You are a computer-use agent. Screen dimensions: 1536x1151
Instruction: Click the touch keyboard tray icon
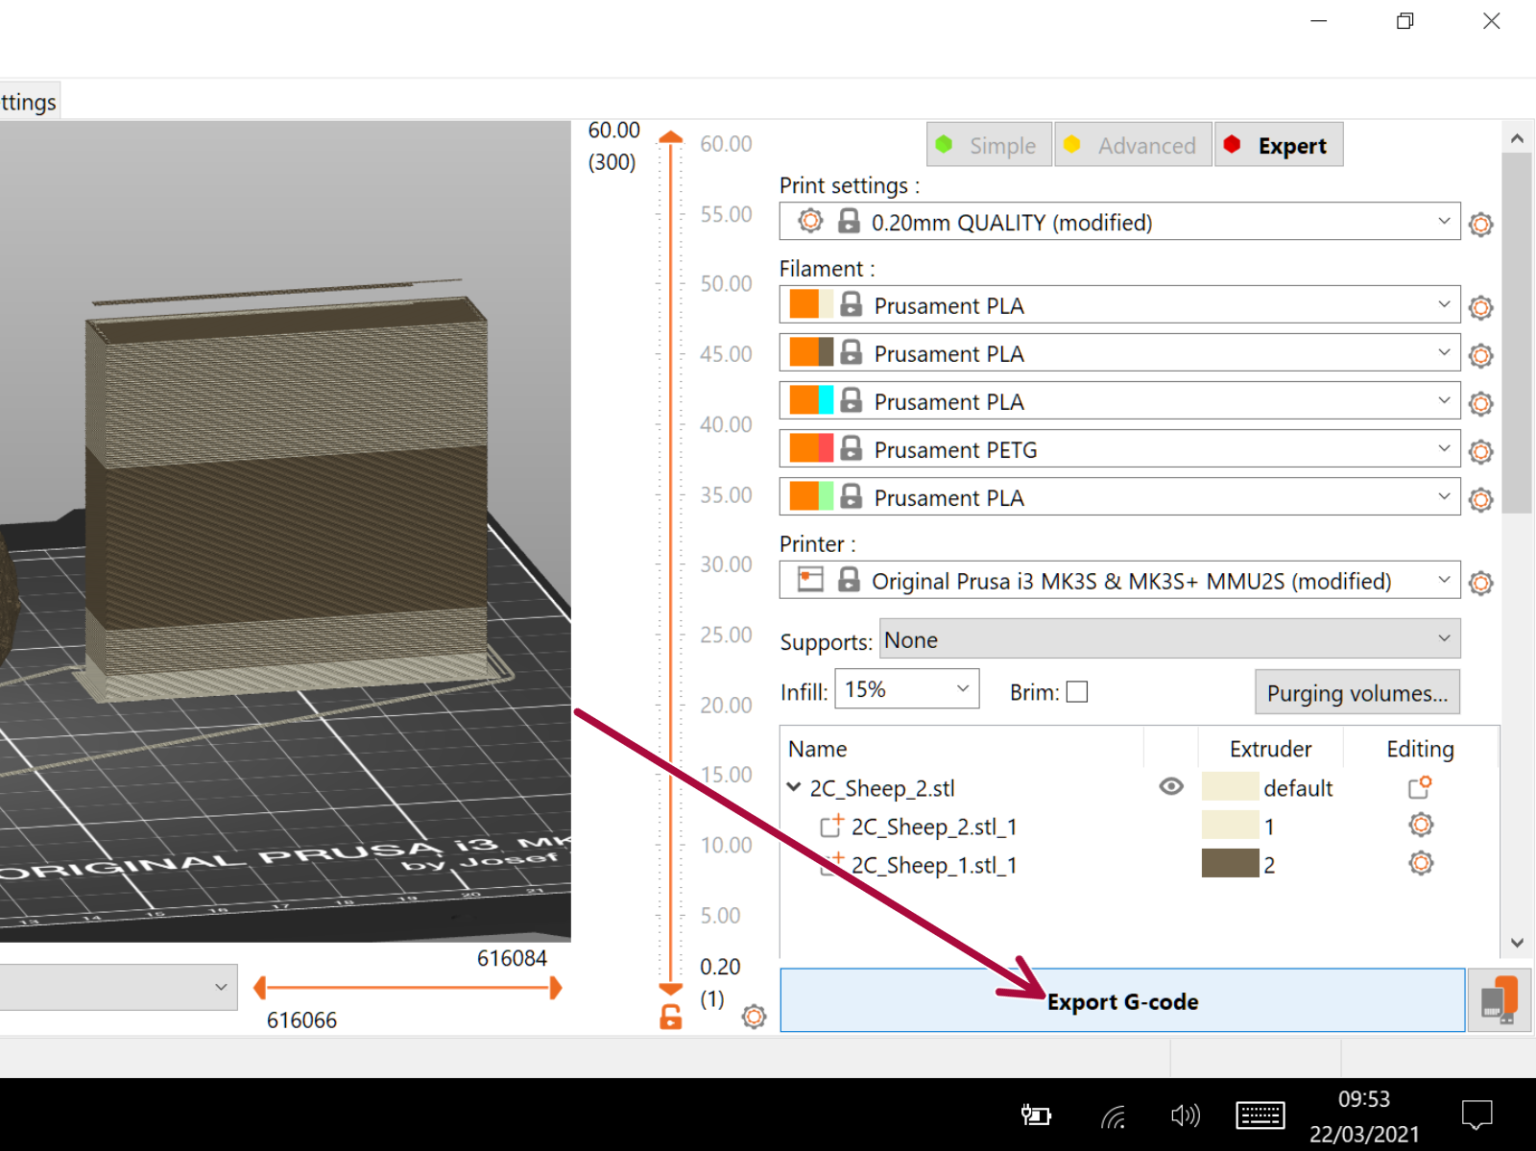coord(1260,1115)
